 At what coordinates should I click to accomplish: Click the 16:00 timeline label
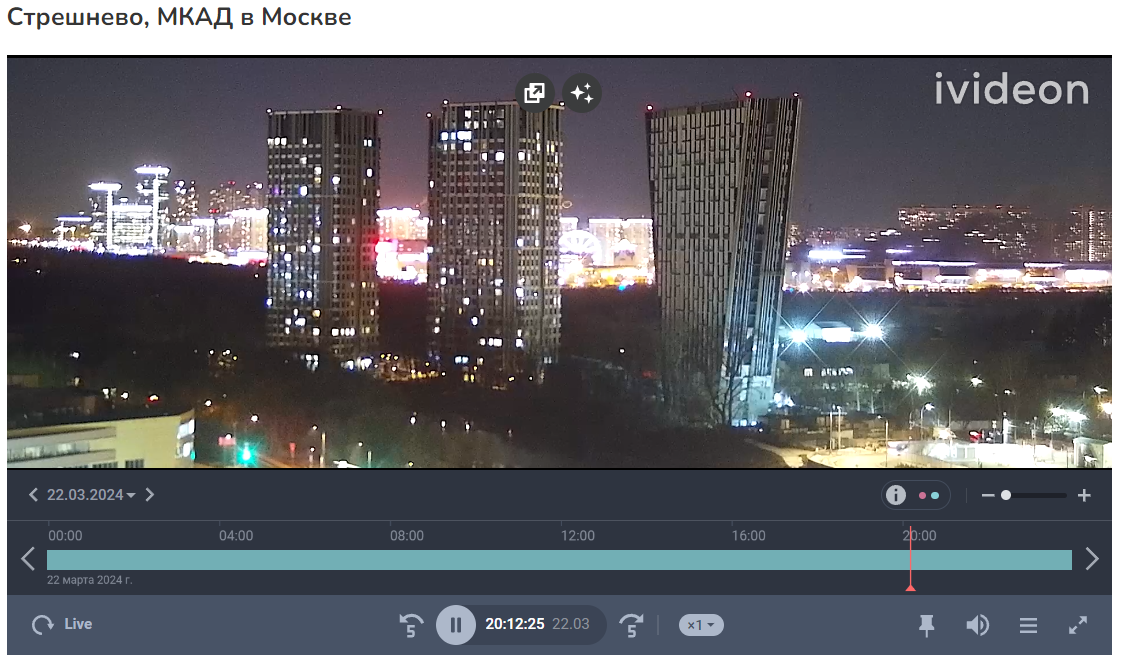point(749,535)
